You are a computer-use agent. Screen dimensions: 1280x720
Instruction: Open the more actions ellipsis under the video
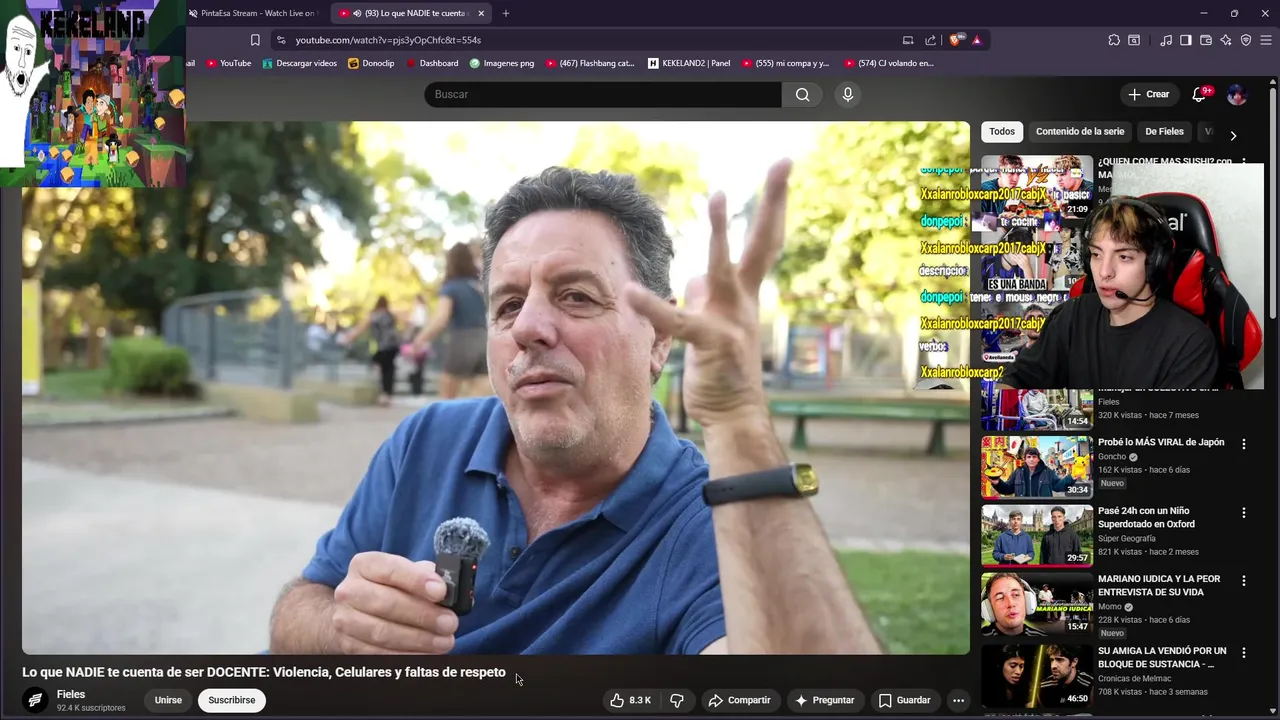(958, 700)
